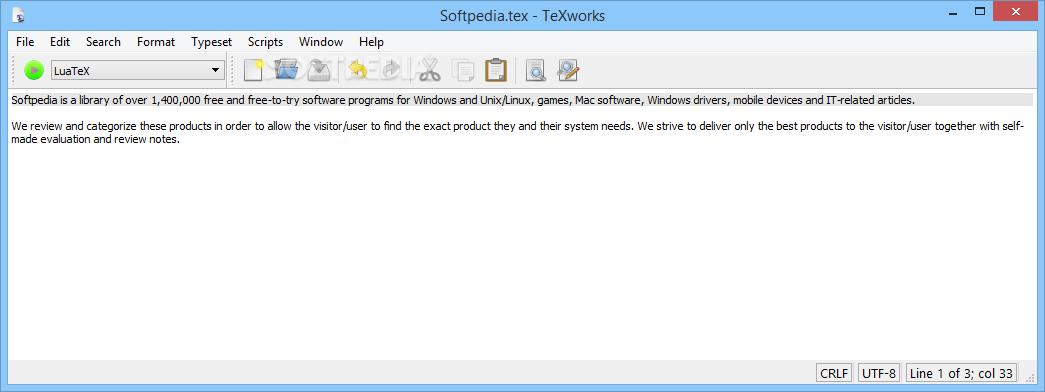
Task: Open the LuaTeX engine dropdown
Action: click(138, 70)
